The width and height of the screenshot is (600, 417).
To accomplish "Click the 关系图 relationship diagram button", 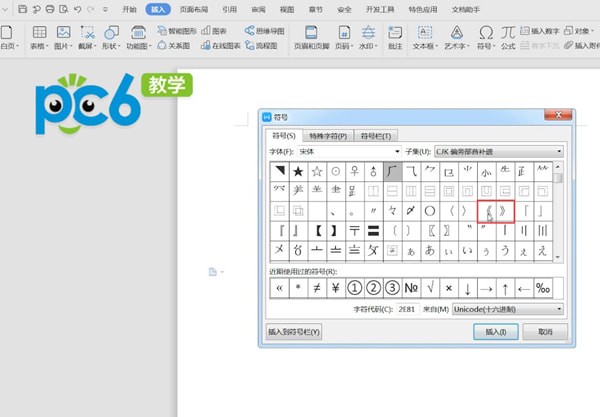I will click(x=174, y=46).
